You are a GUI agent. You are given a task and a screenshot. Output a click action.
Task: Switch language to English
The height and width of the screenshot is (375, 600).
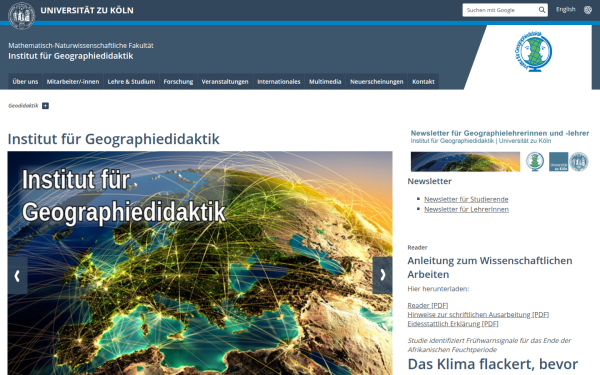point(566,10)
